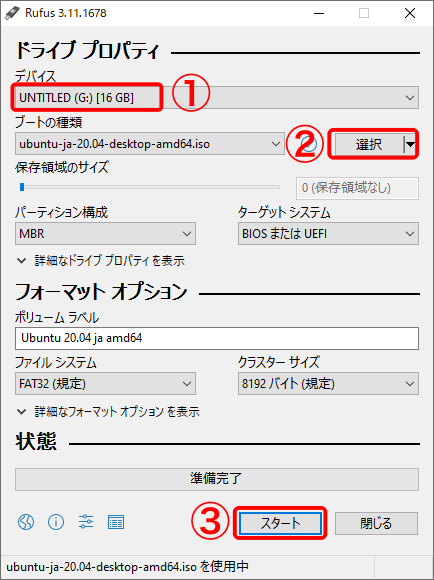Click the 閉じる button
The width and height of the screenshot is (434, 580).
click(376, 523)
